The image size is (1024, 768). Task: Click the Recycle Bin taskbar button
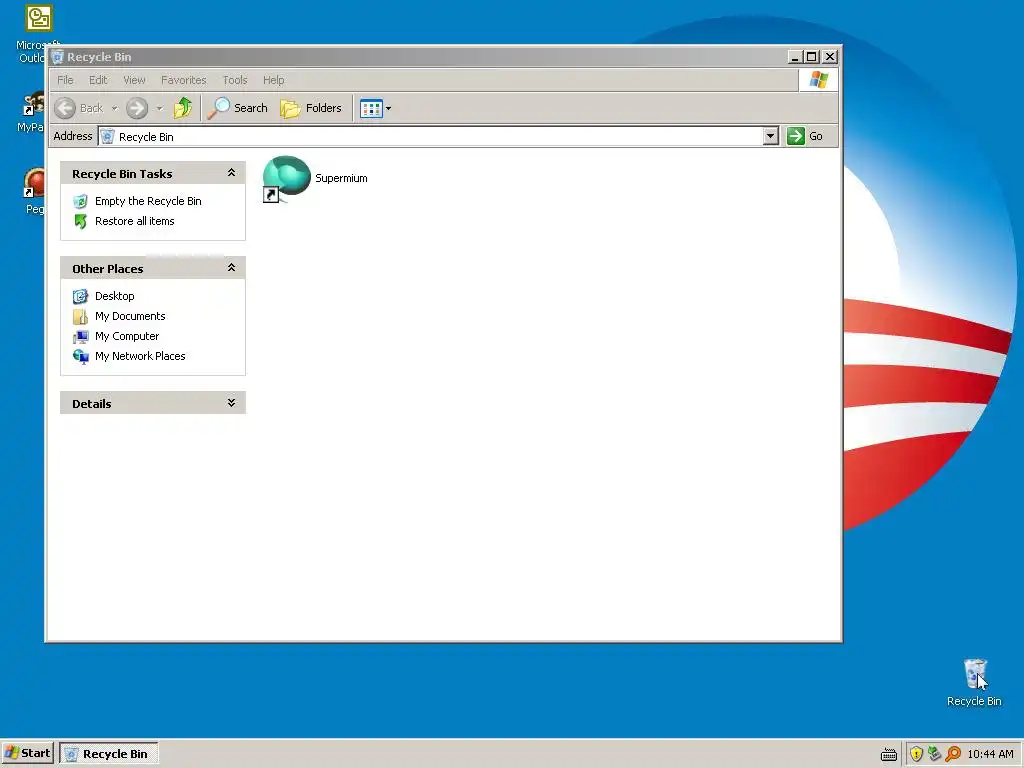point(108,754)
